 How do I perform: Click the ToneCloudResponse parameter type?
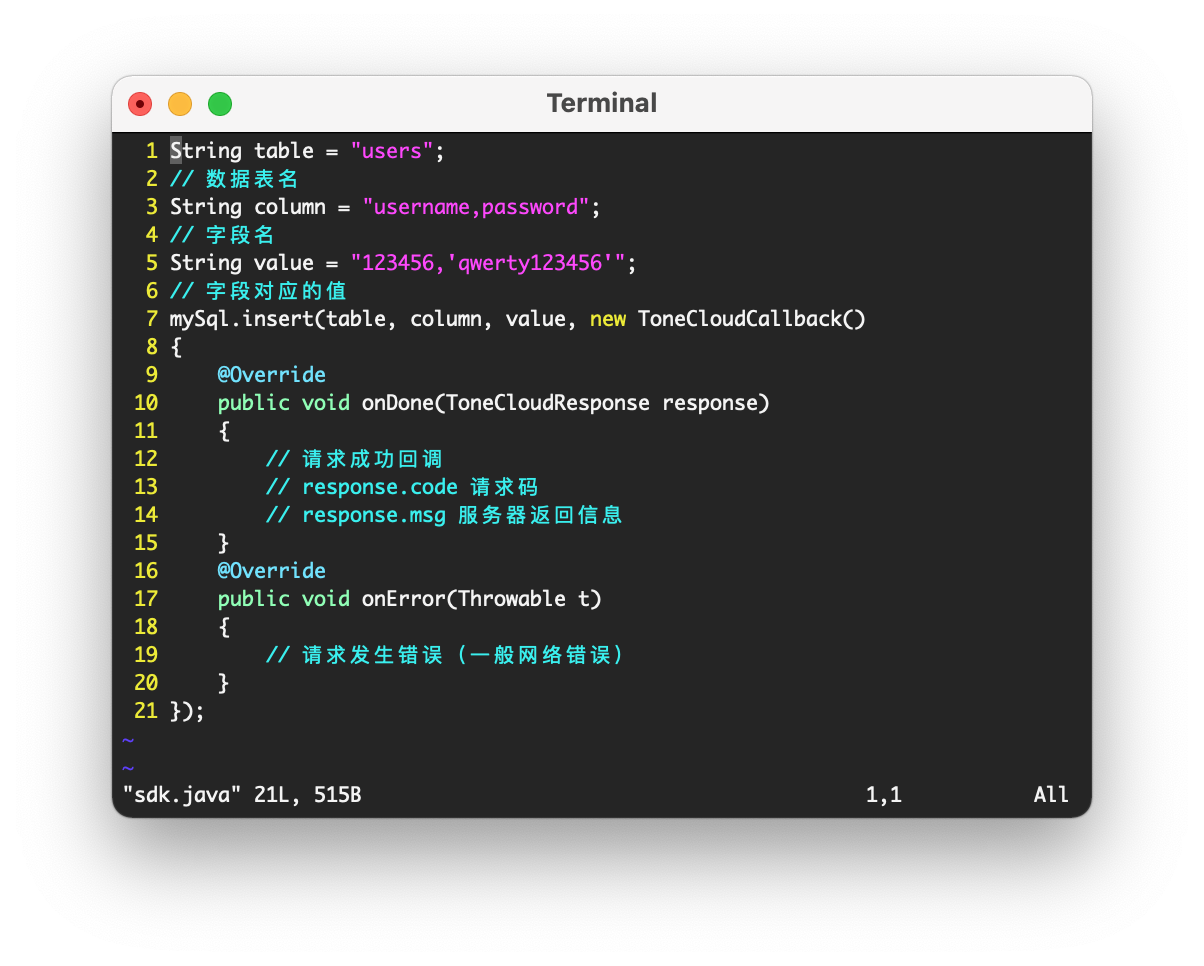[x=547, y=403]
